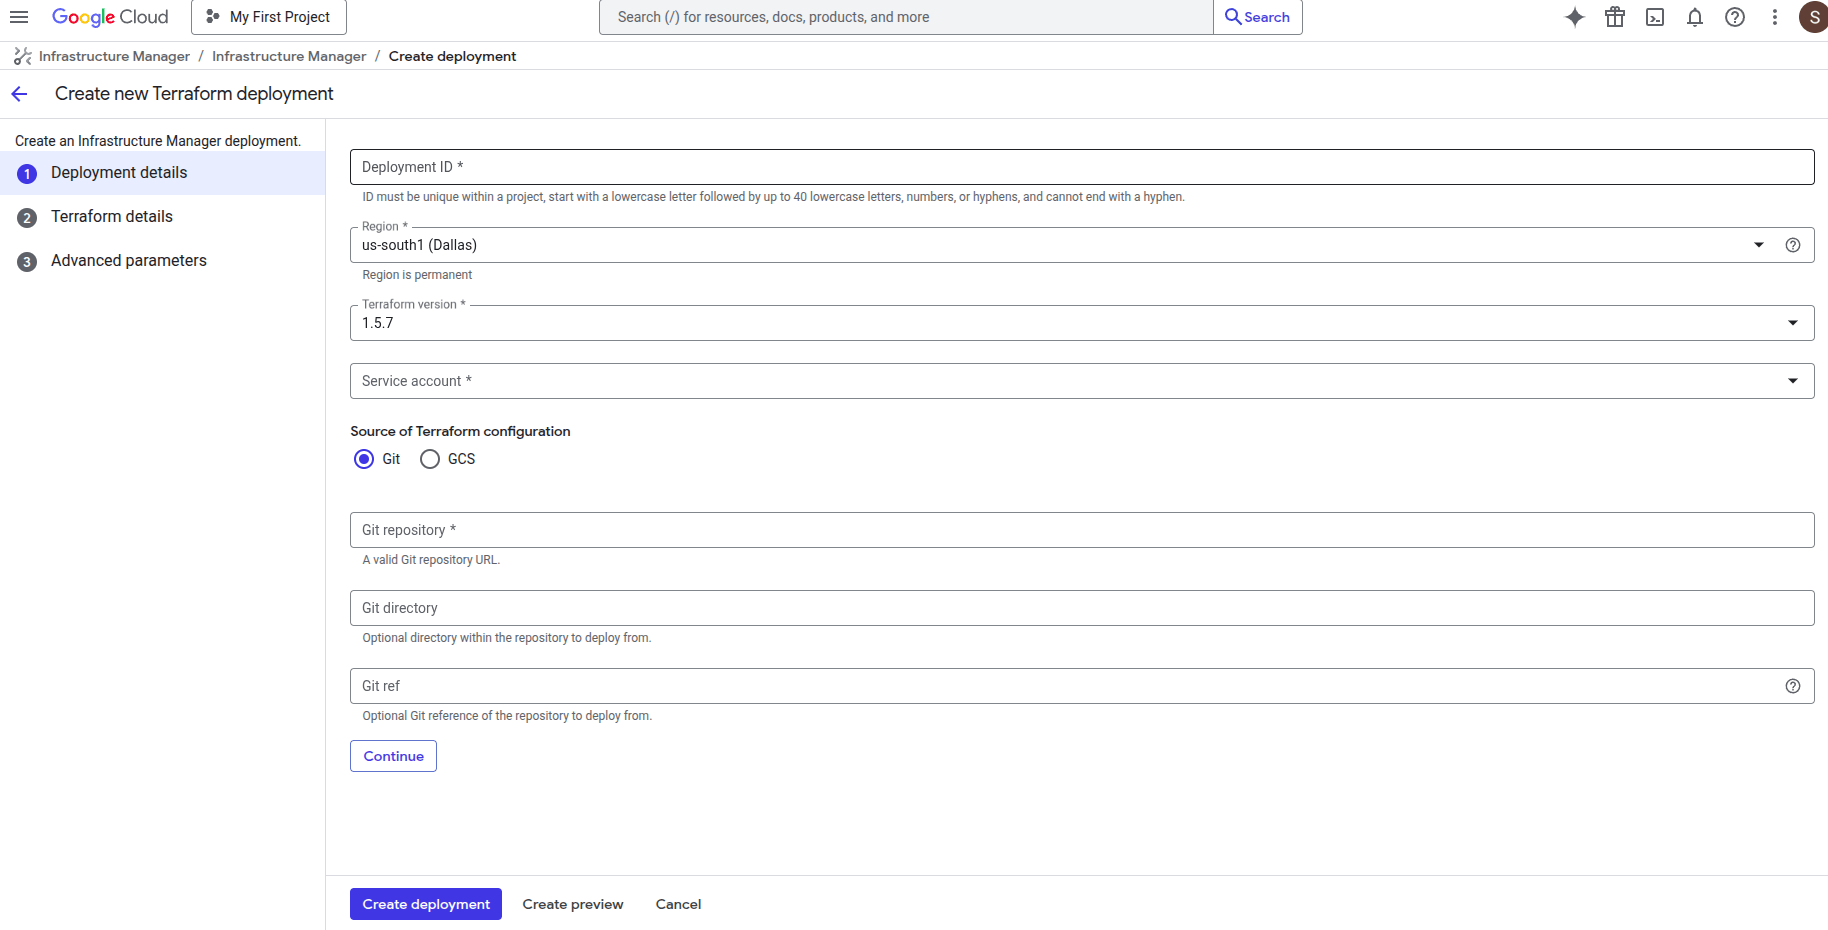Go back using the back arrow
Viewport: 1828px width, 930px height.
19,93
